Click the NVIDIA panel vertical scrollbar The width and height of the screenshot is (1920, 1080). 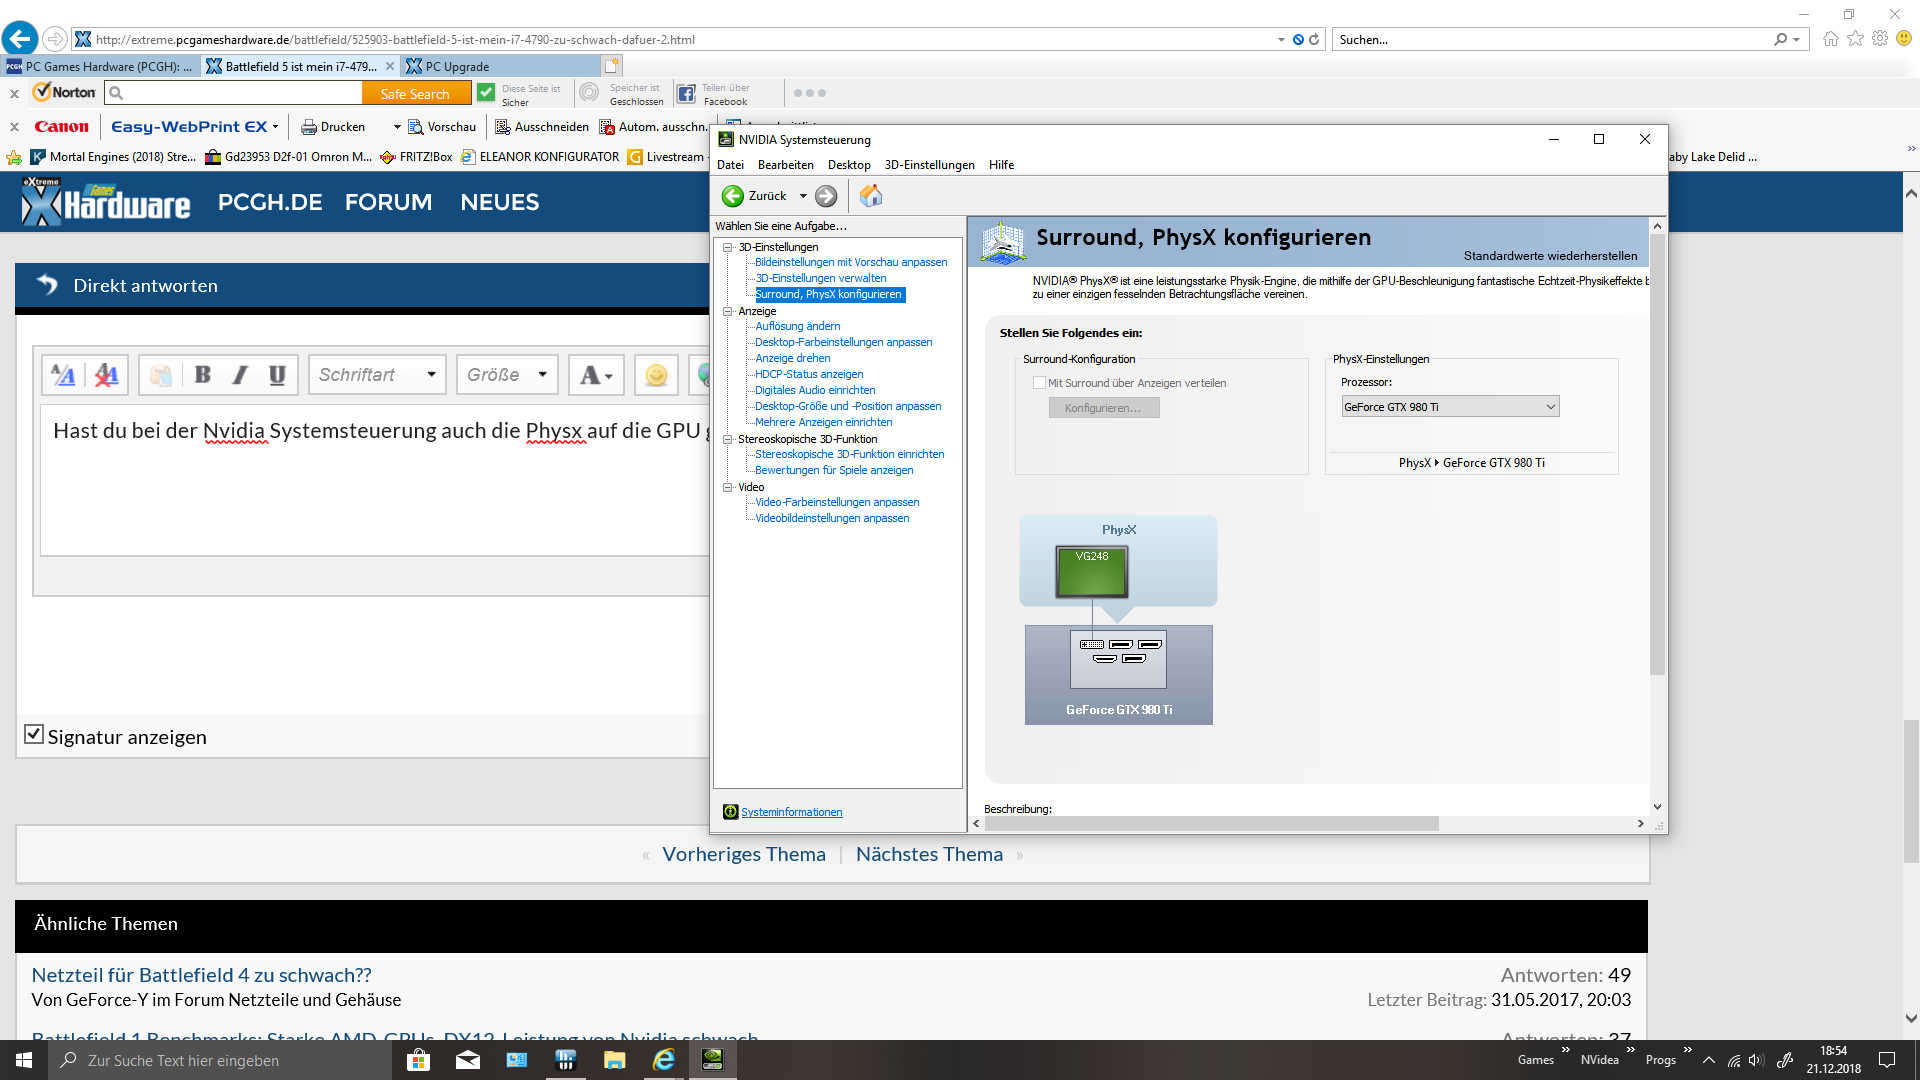tap(1657, 455)
